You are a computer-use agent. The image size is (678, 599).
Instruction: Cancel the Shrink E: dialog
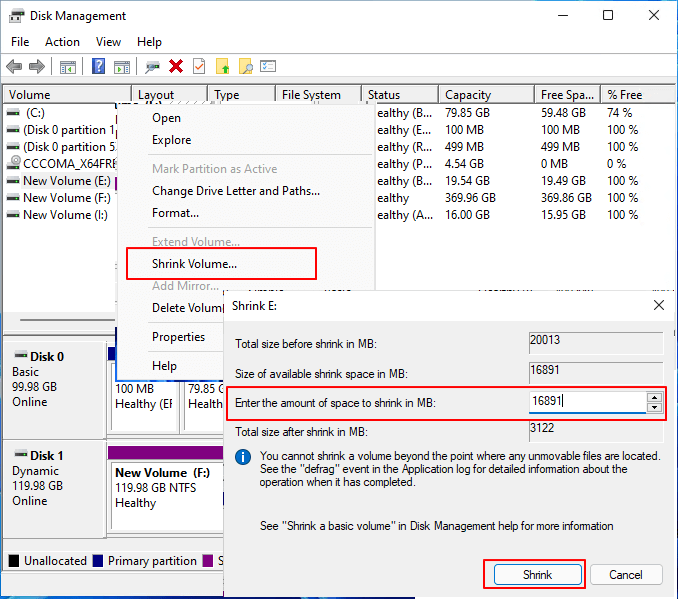625,575
